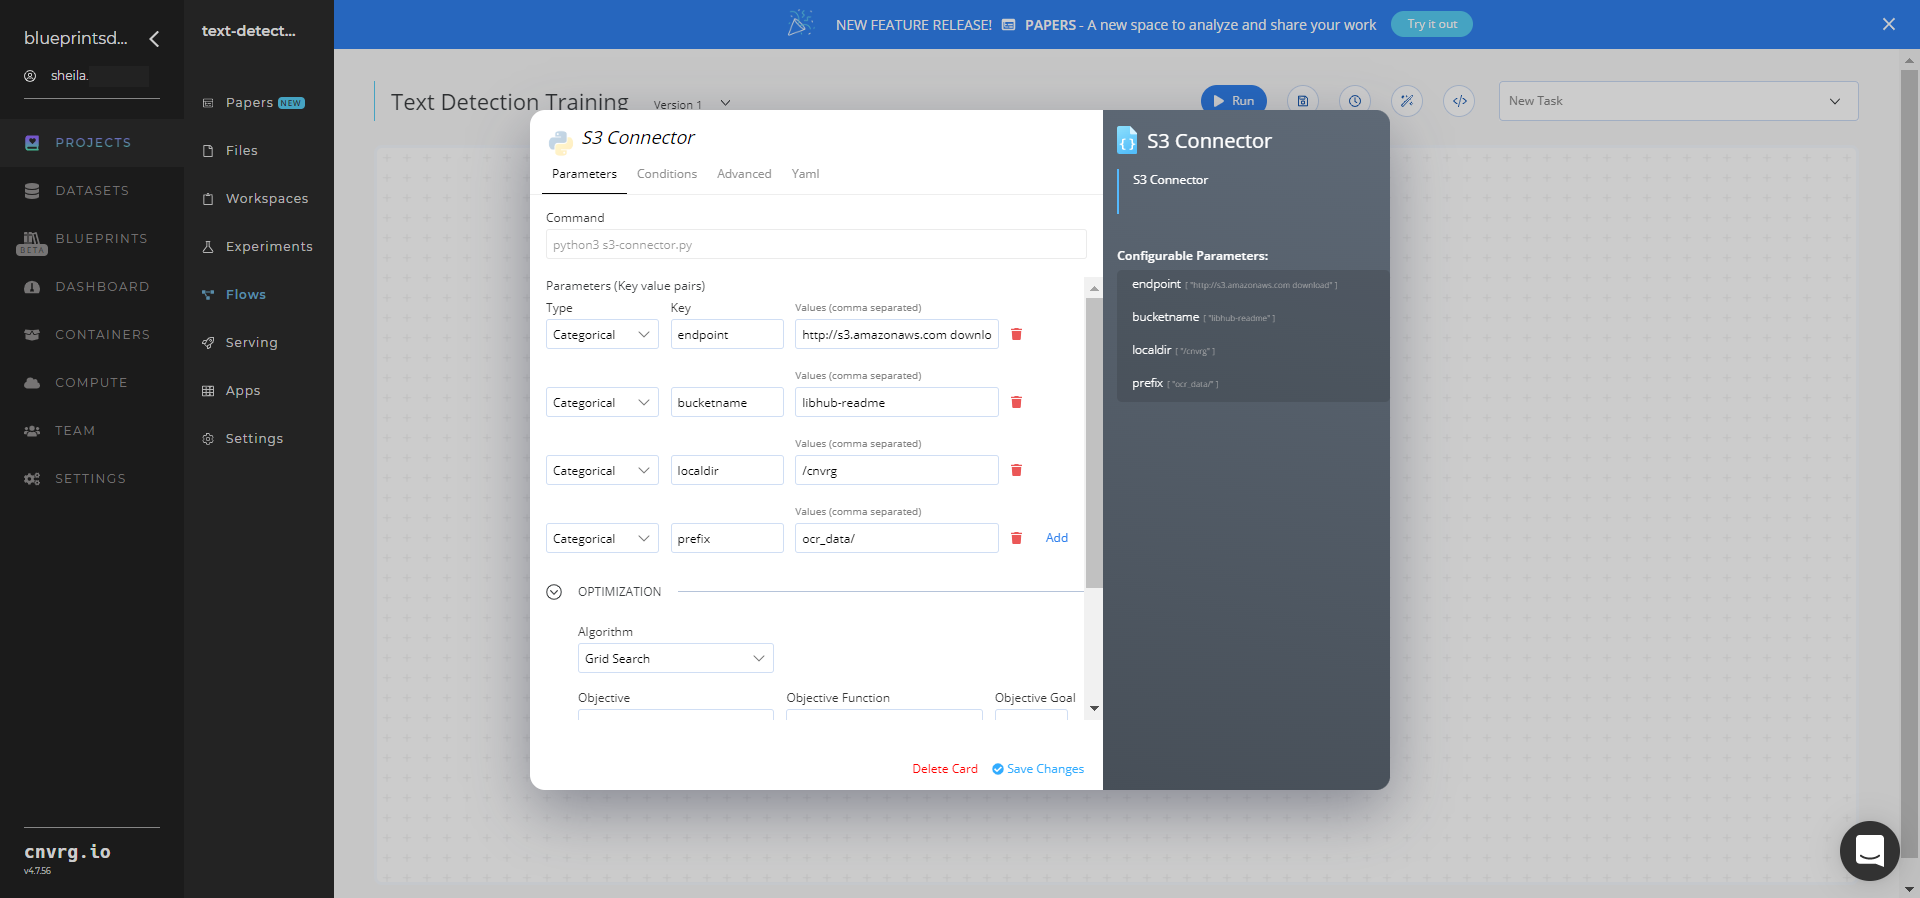The image size is (1920, 898).
Task: Open the Projects section icon
Action: (32, 143)
